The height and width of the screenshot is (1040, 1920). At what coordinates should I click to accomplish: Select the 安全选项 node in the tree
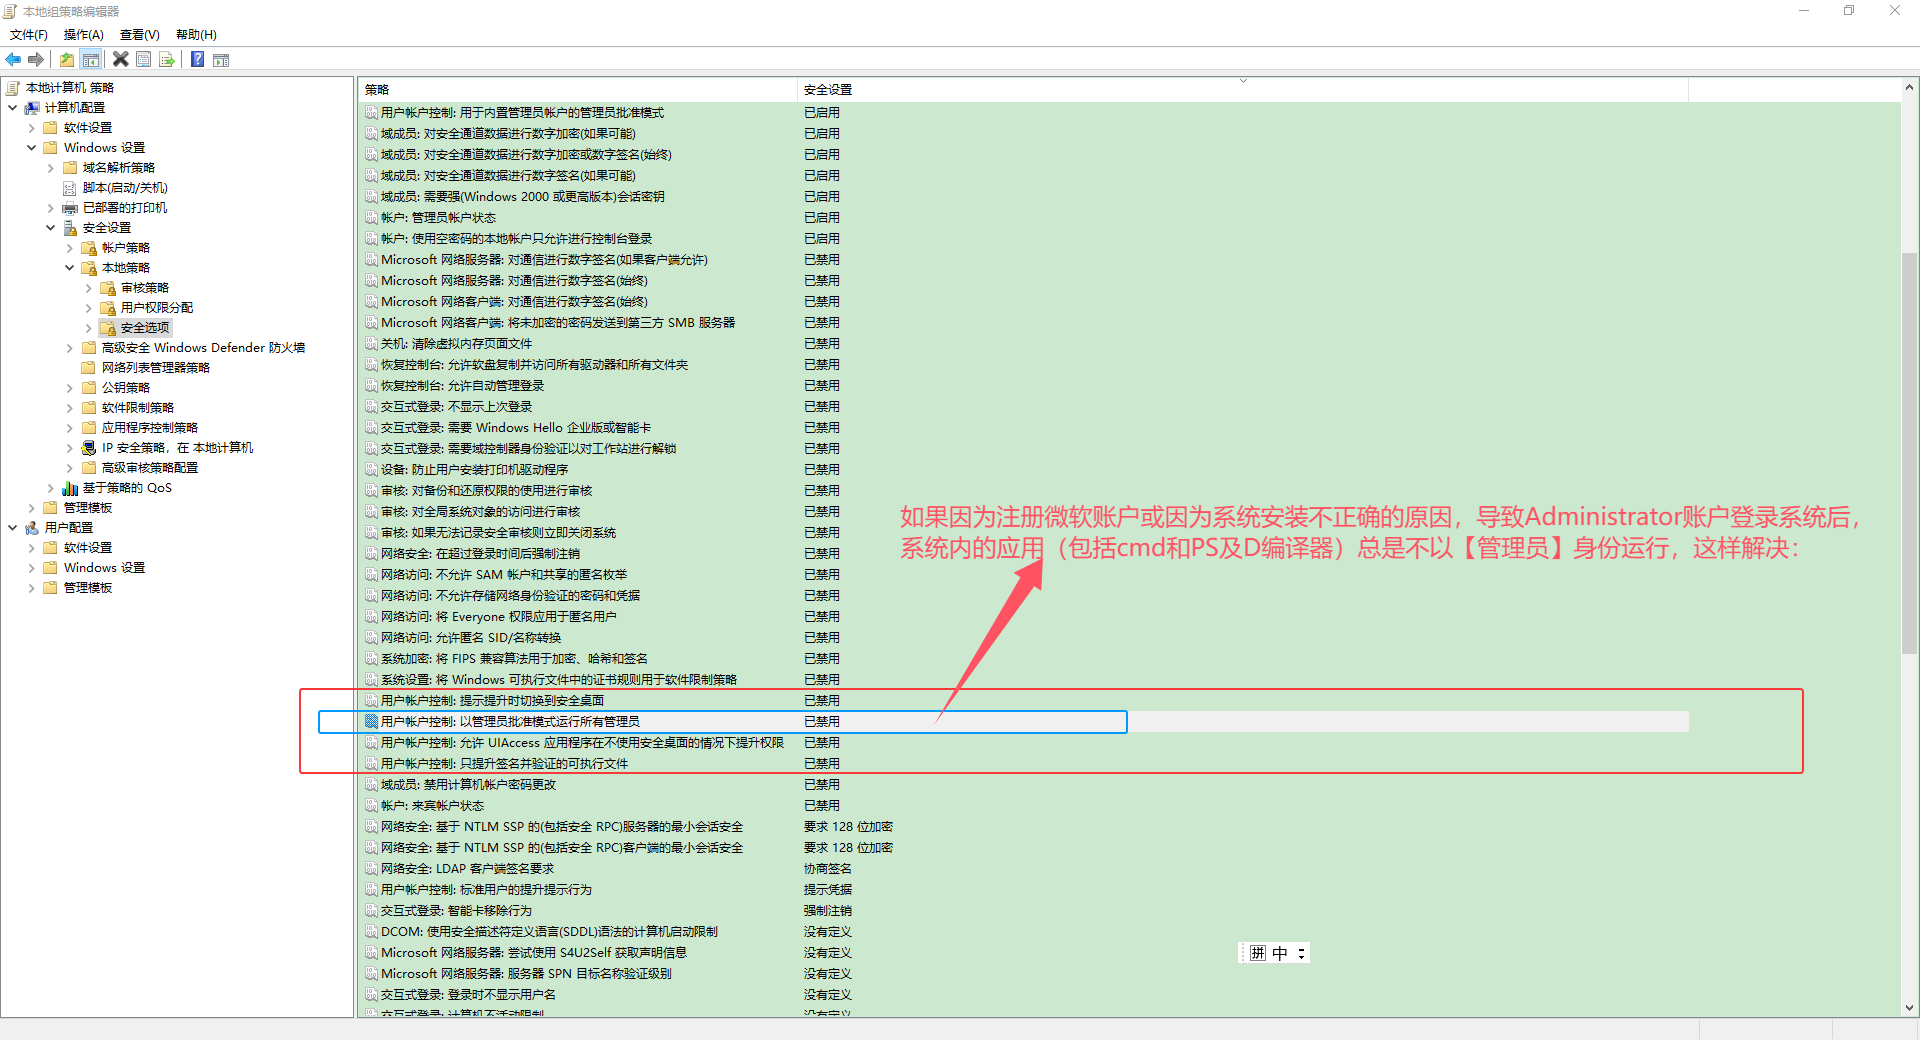(x=145, y=327)
